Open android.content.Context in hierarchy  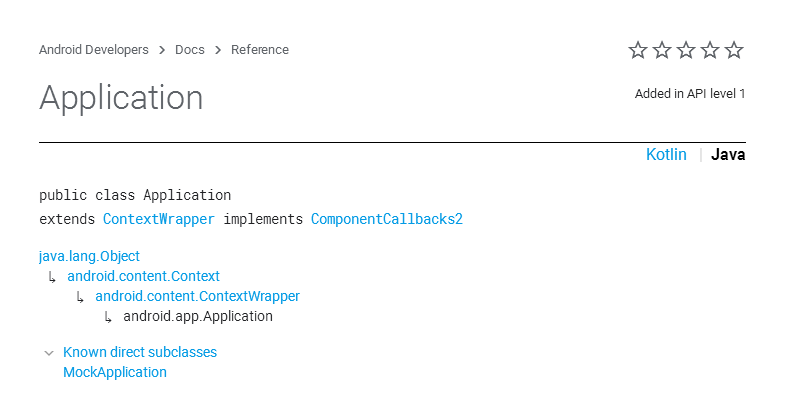click(143, 276)
